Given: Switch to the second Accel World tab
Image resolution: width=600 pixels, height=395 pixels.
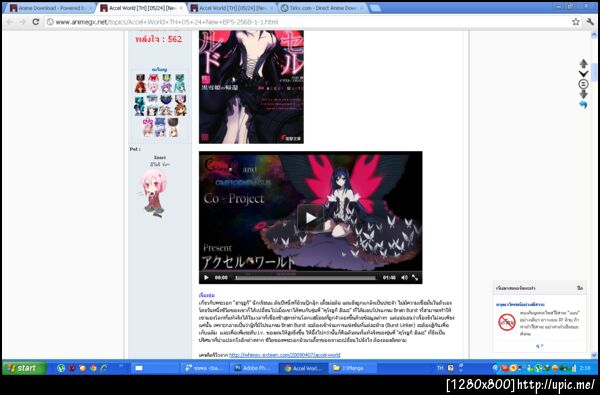Looking at the screenshot, I should tap(232, 8).
